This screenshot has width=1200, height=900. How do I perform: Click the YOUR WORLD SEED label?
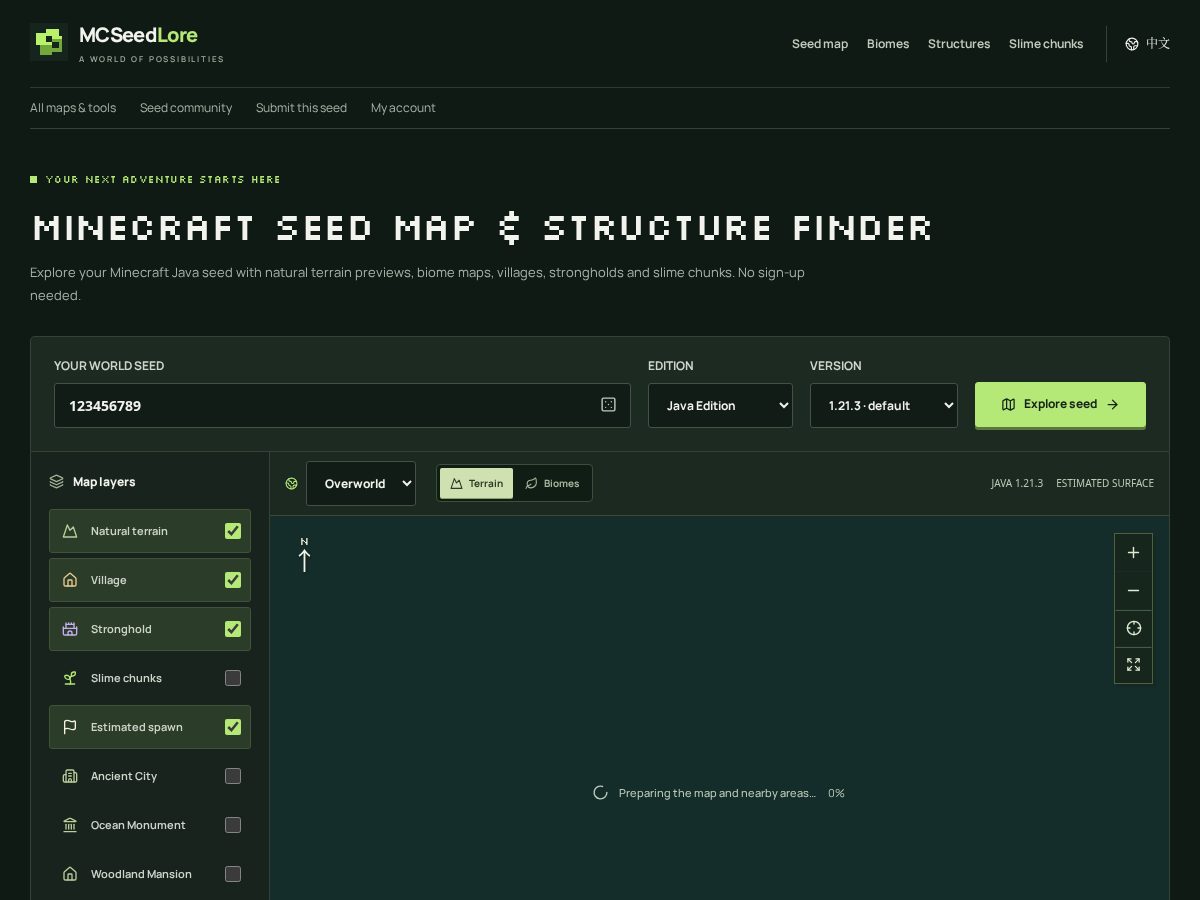pos(109,366)
